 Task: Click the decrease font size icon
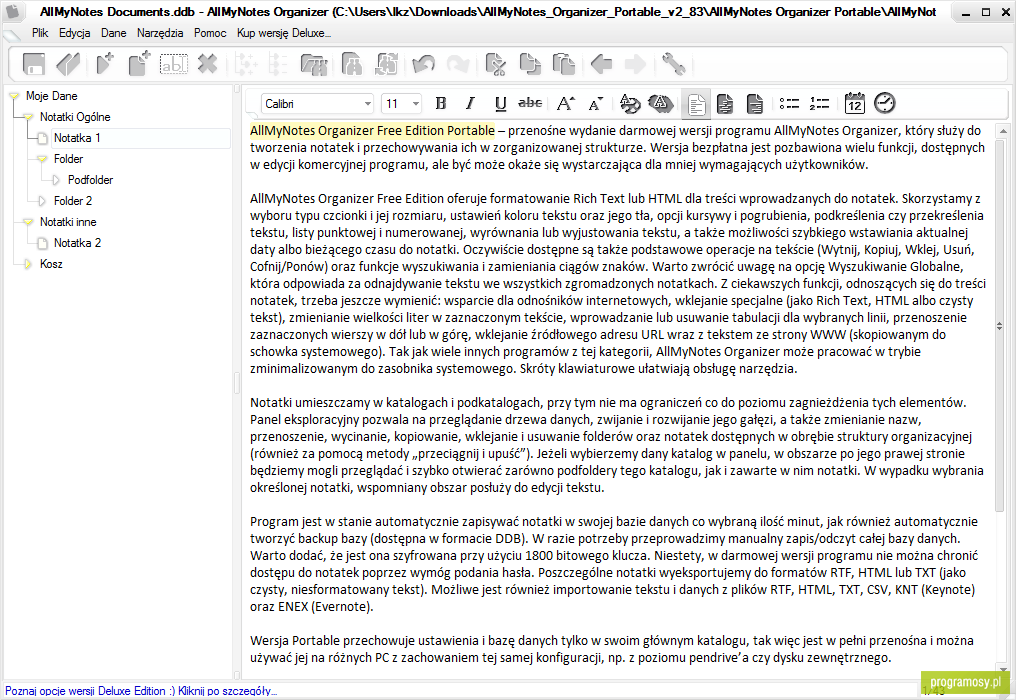[x=595, y=103]
